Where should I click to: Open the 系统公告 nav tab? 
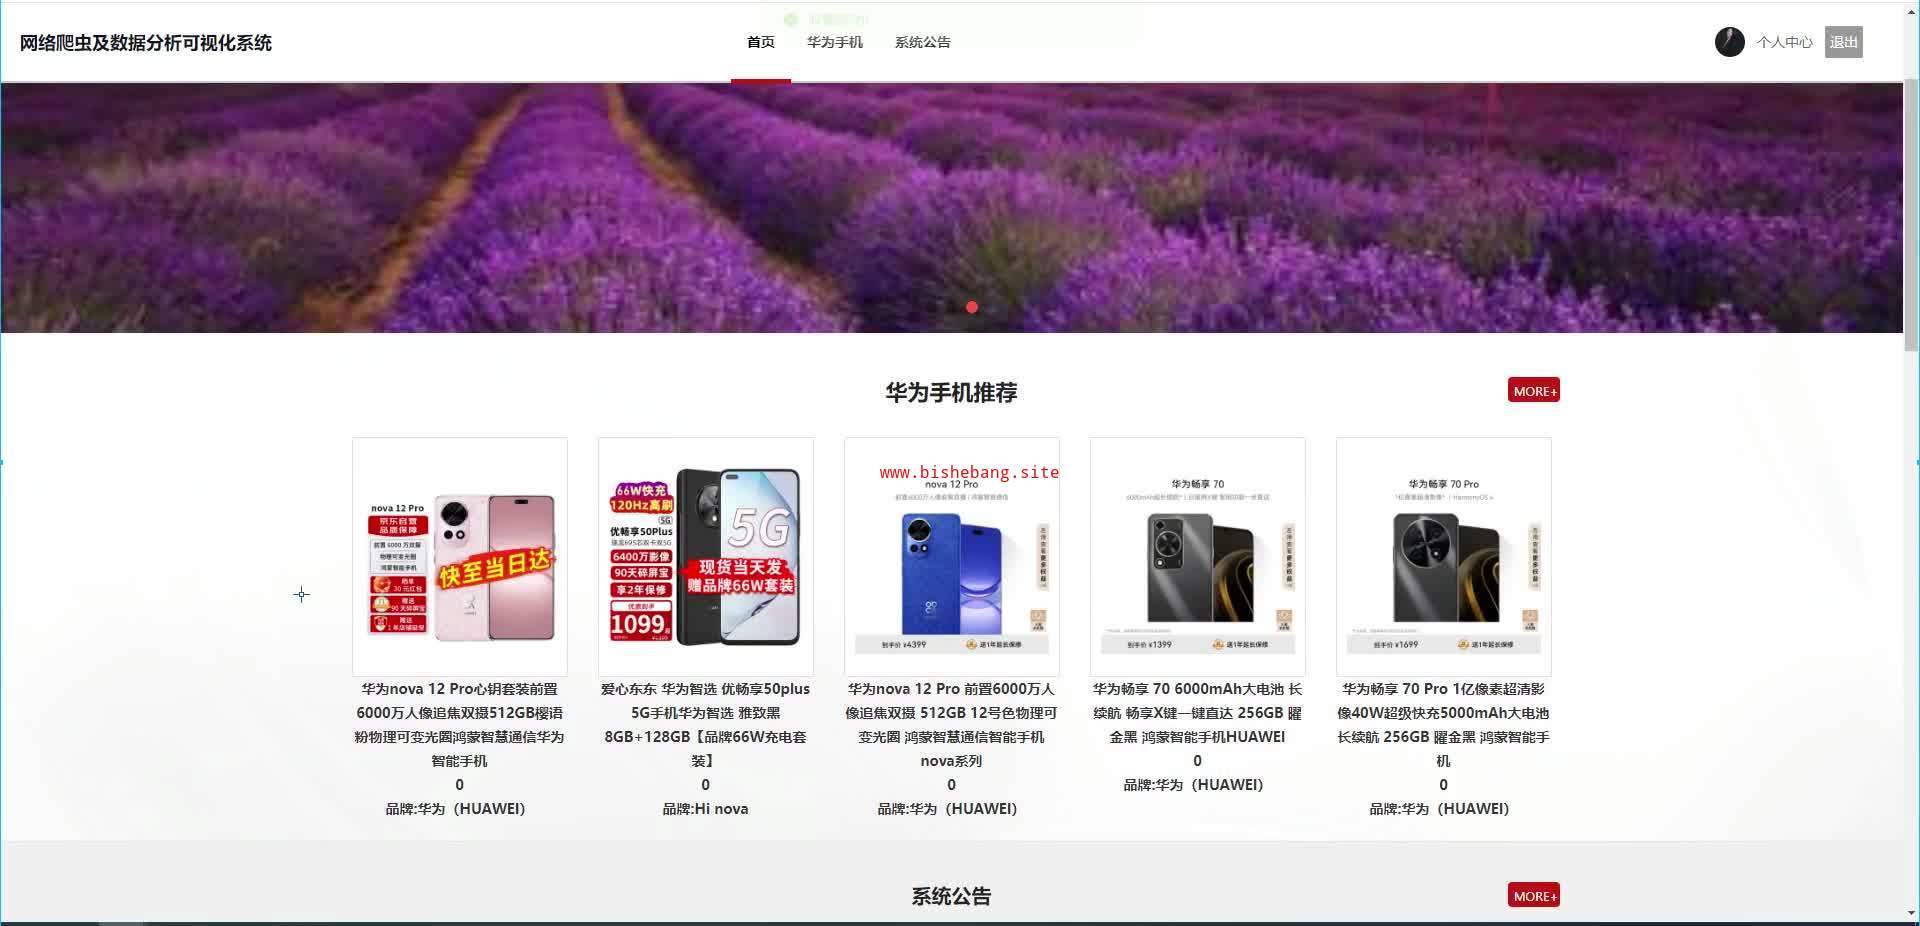click(923, 42)
